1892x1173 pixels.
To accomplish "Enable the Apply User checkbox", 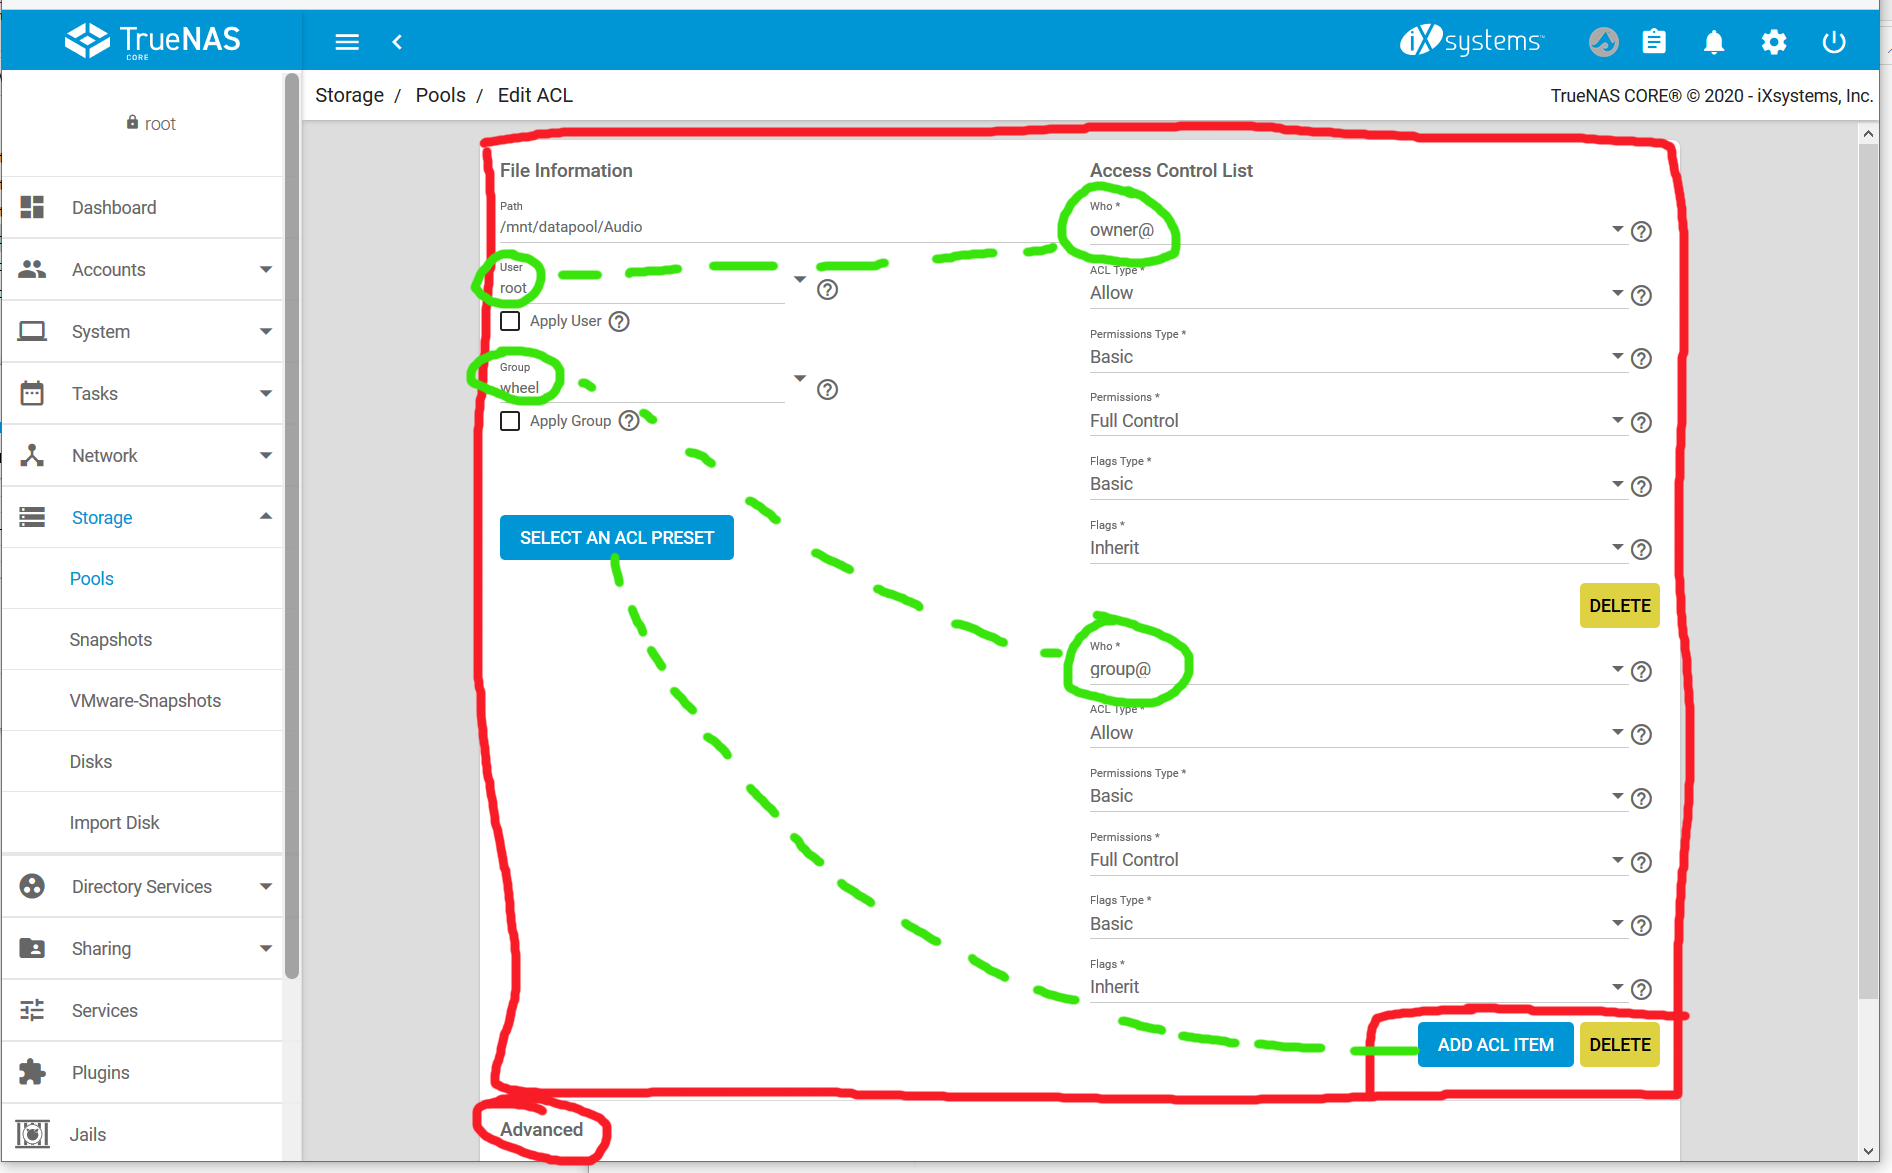I will coord(510,321).
